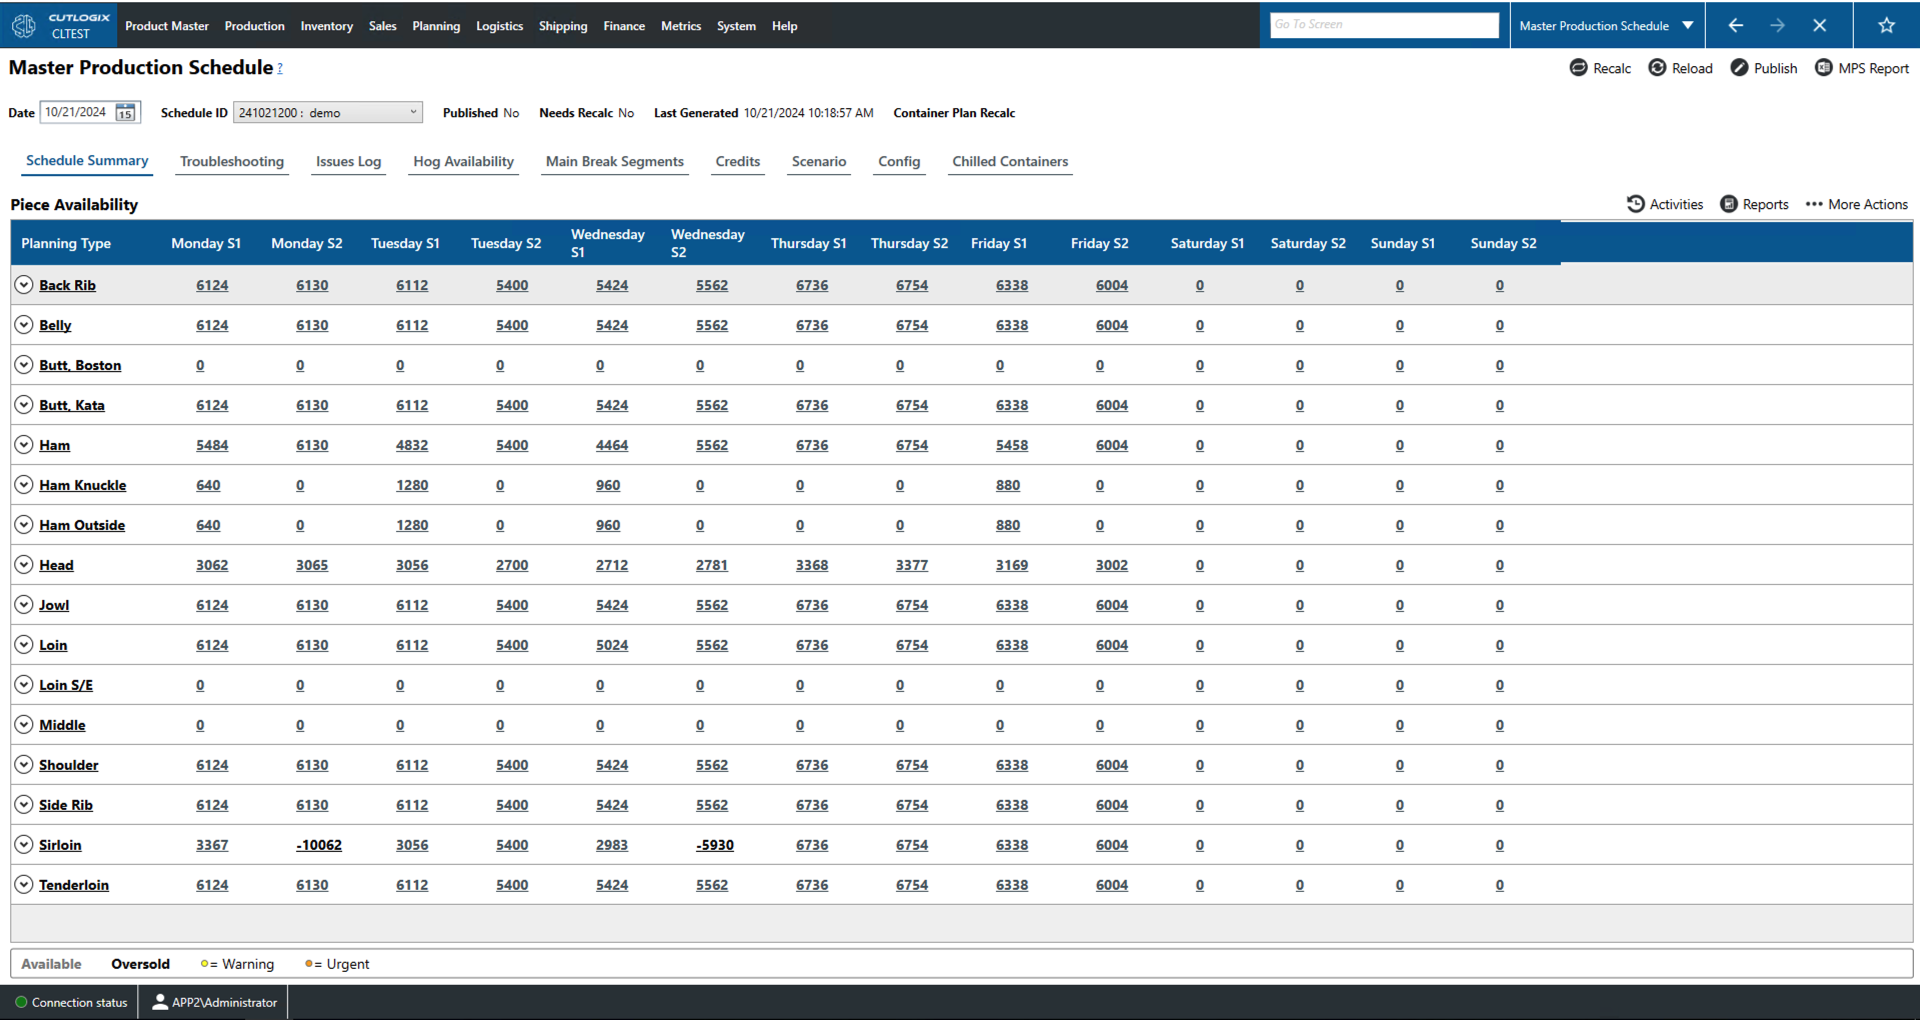This screenshot has width=1920, height=1020.
Task: Click Sirloin Monday S2 value -10062
Action: pos(319,846)
